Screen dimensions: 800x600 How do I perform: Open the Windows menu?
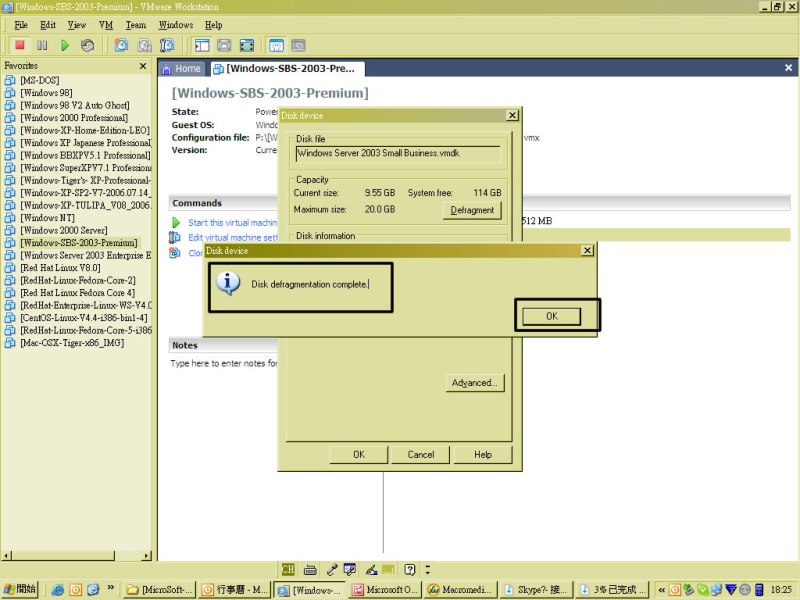tap(176, 25)
